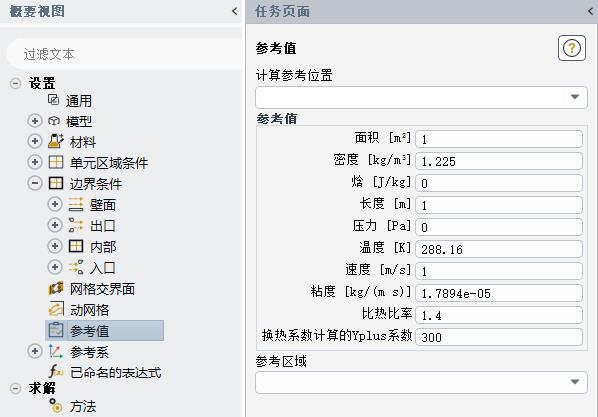Click the 方法 methods gear icon
Viewport: 598px width, 417px height.
coord(56,406)
